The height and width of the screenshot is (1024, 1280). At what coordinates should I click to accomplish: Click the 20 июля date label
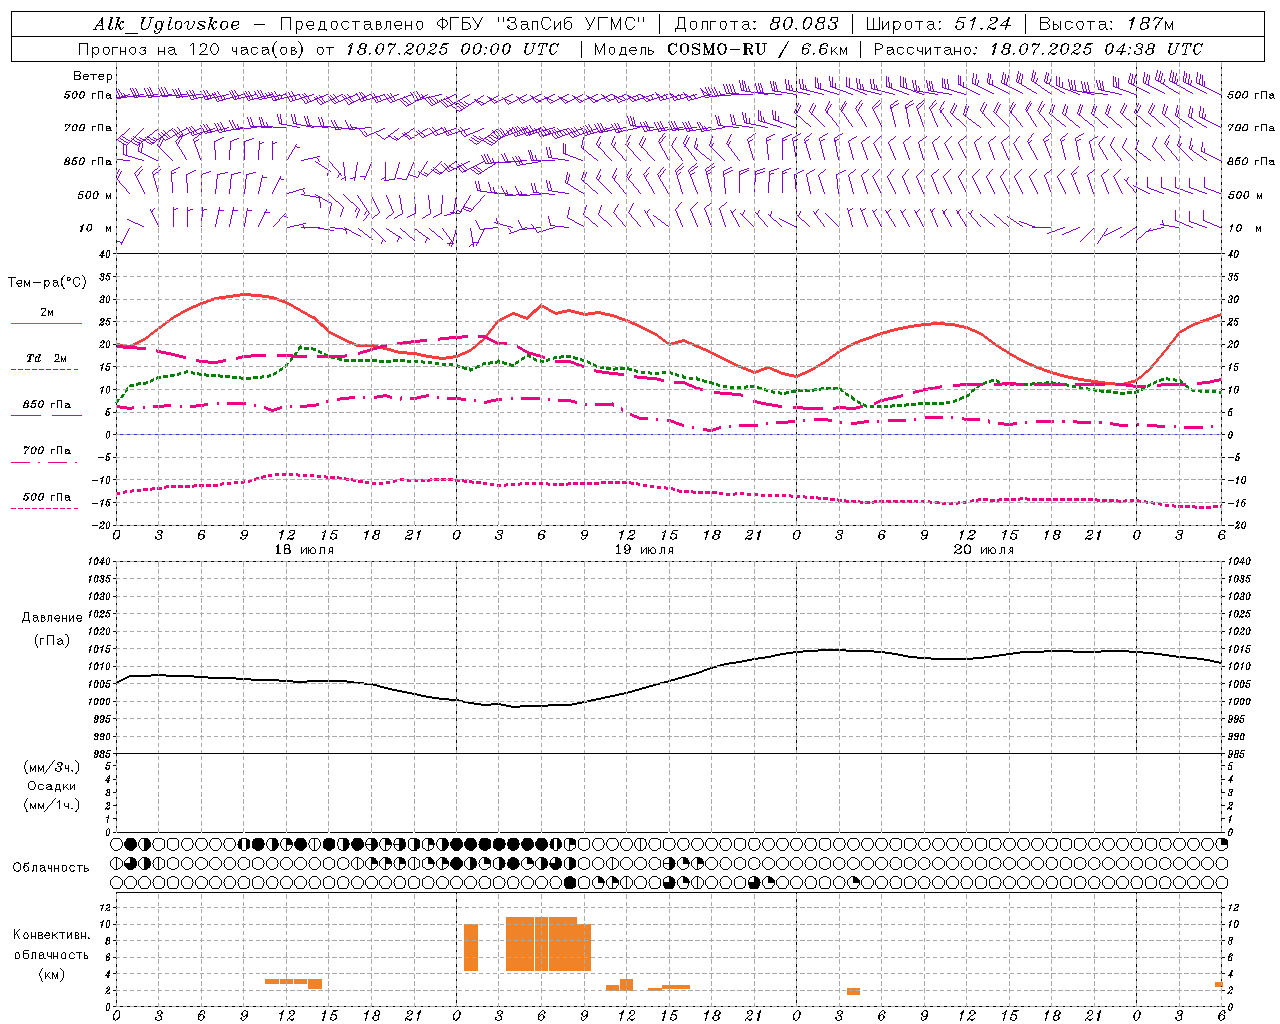[984, 550]
